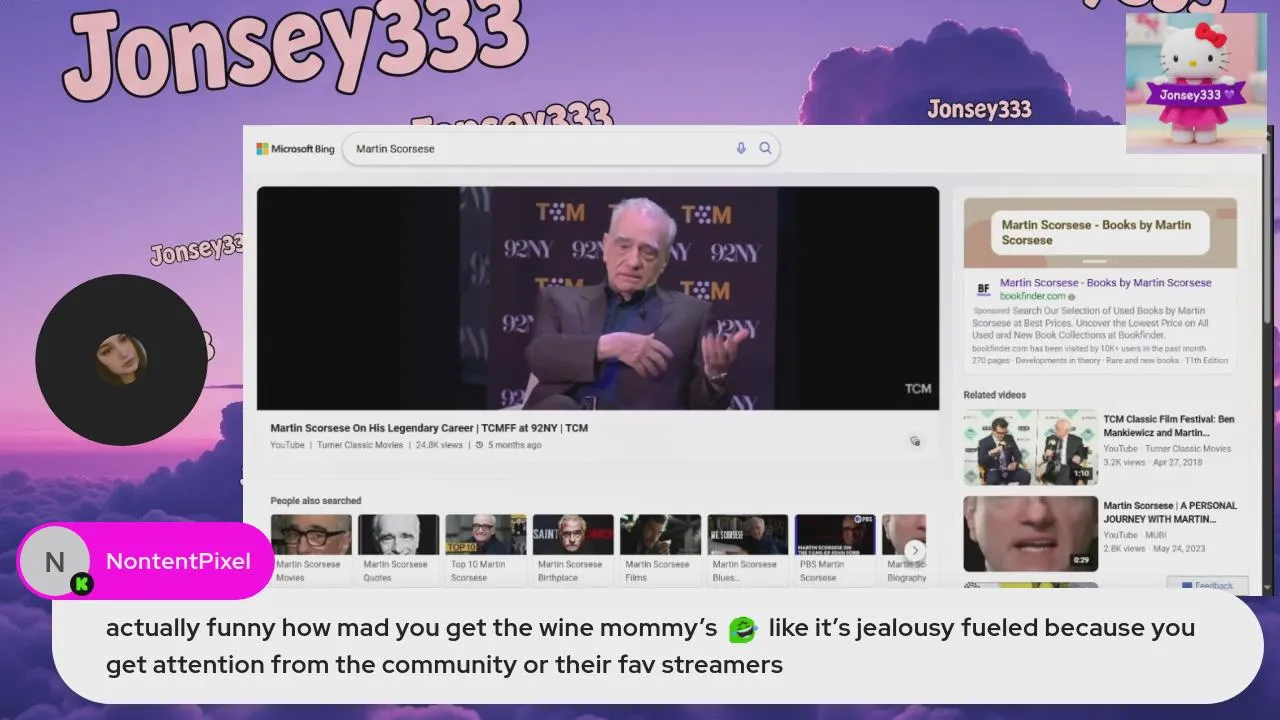The height and width of the screenshot is (720, 1280).
Task: Click the streamer profile picture in the black circle
Action: coord(121,359)
